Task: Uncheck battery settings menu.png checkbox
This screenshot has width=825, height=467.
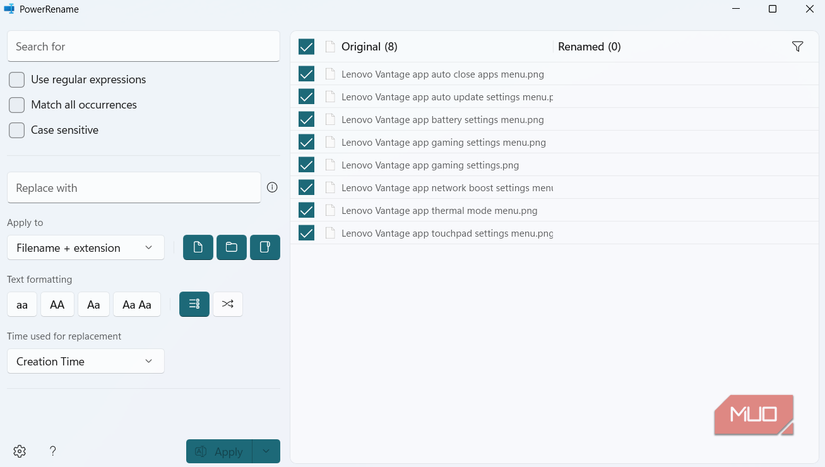Action: (x=306, y=119)
